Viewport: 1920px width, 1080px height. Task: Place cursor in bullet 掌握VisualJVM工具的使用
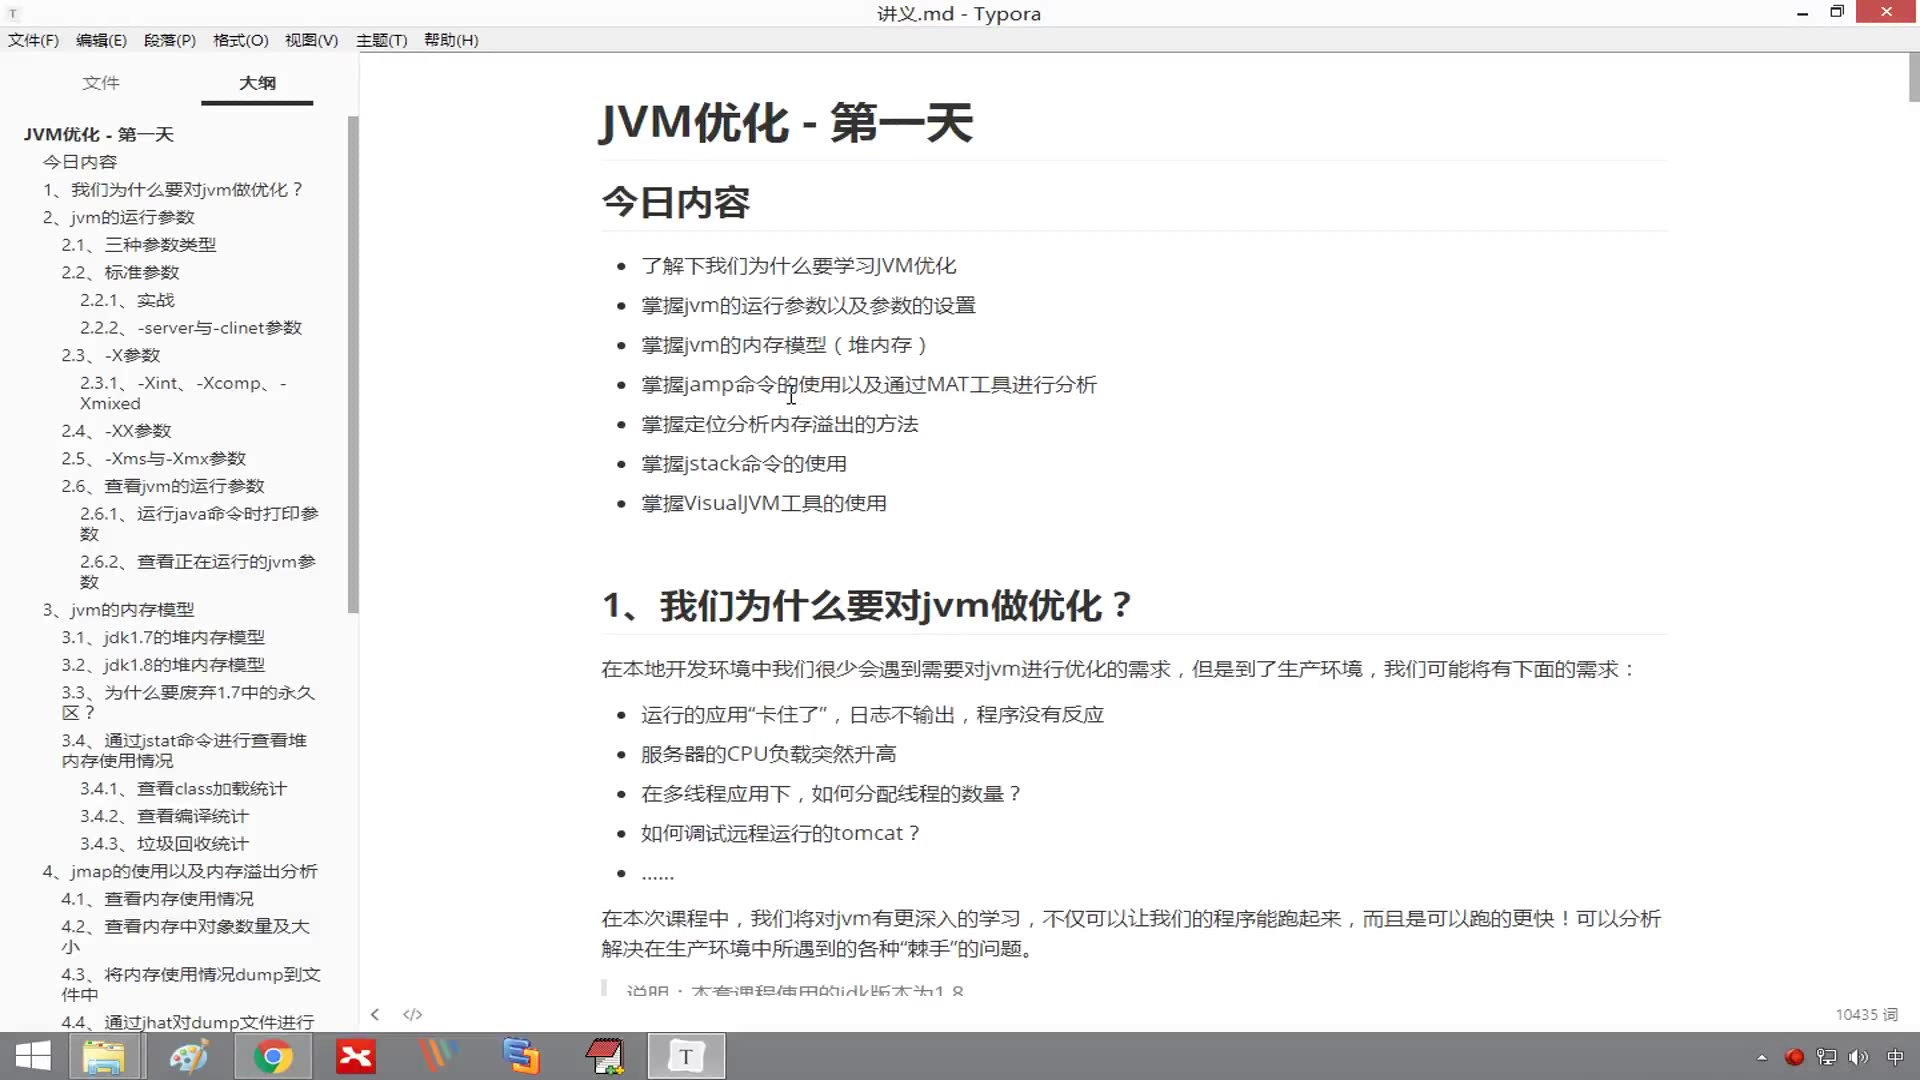[x=764, y=504]
